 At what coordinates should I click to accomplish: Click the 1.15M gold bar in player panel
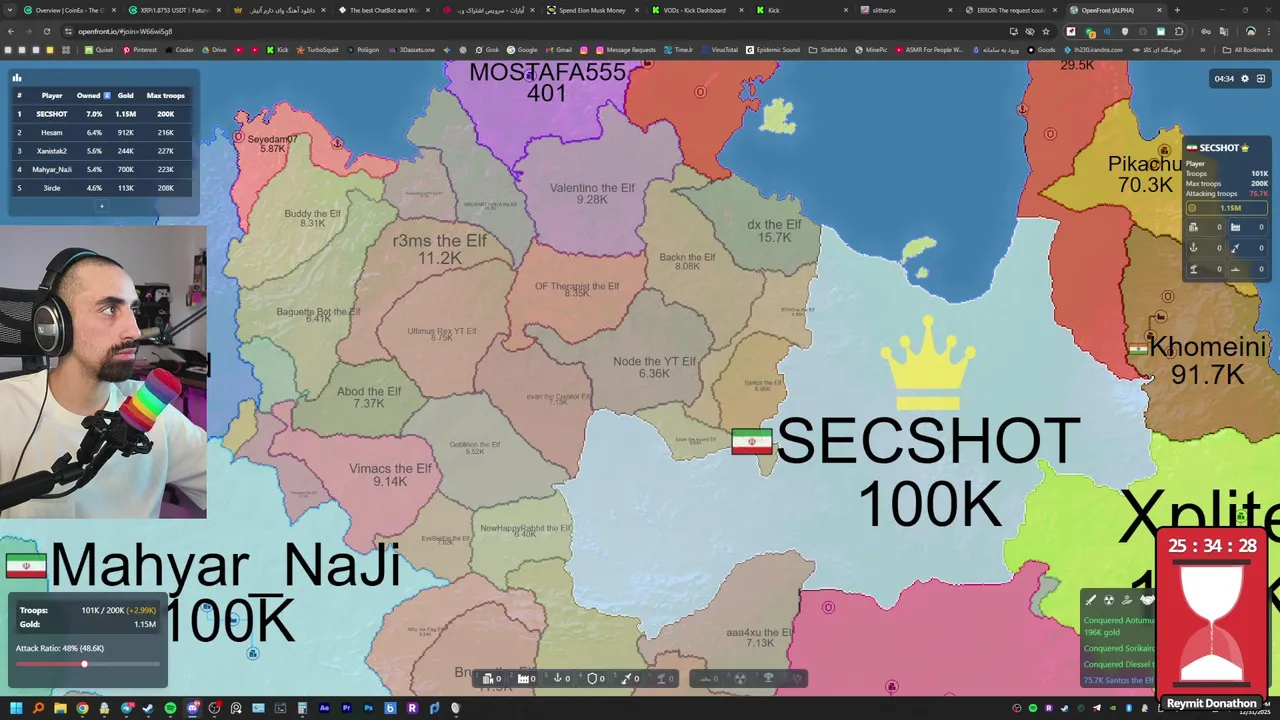coord(1227,208)
